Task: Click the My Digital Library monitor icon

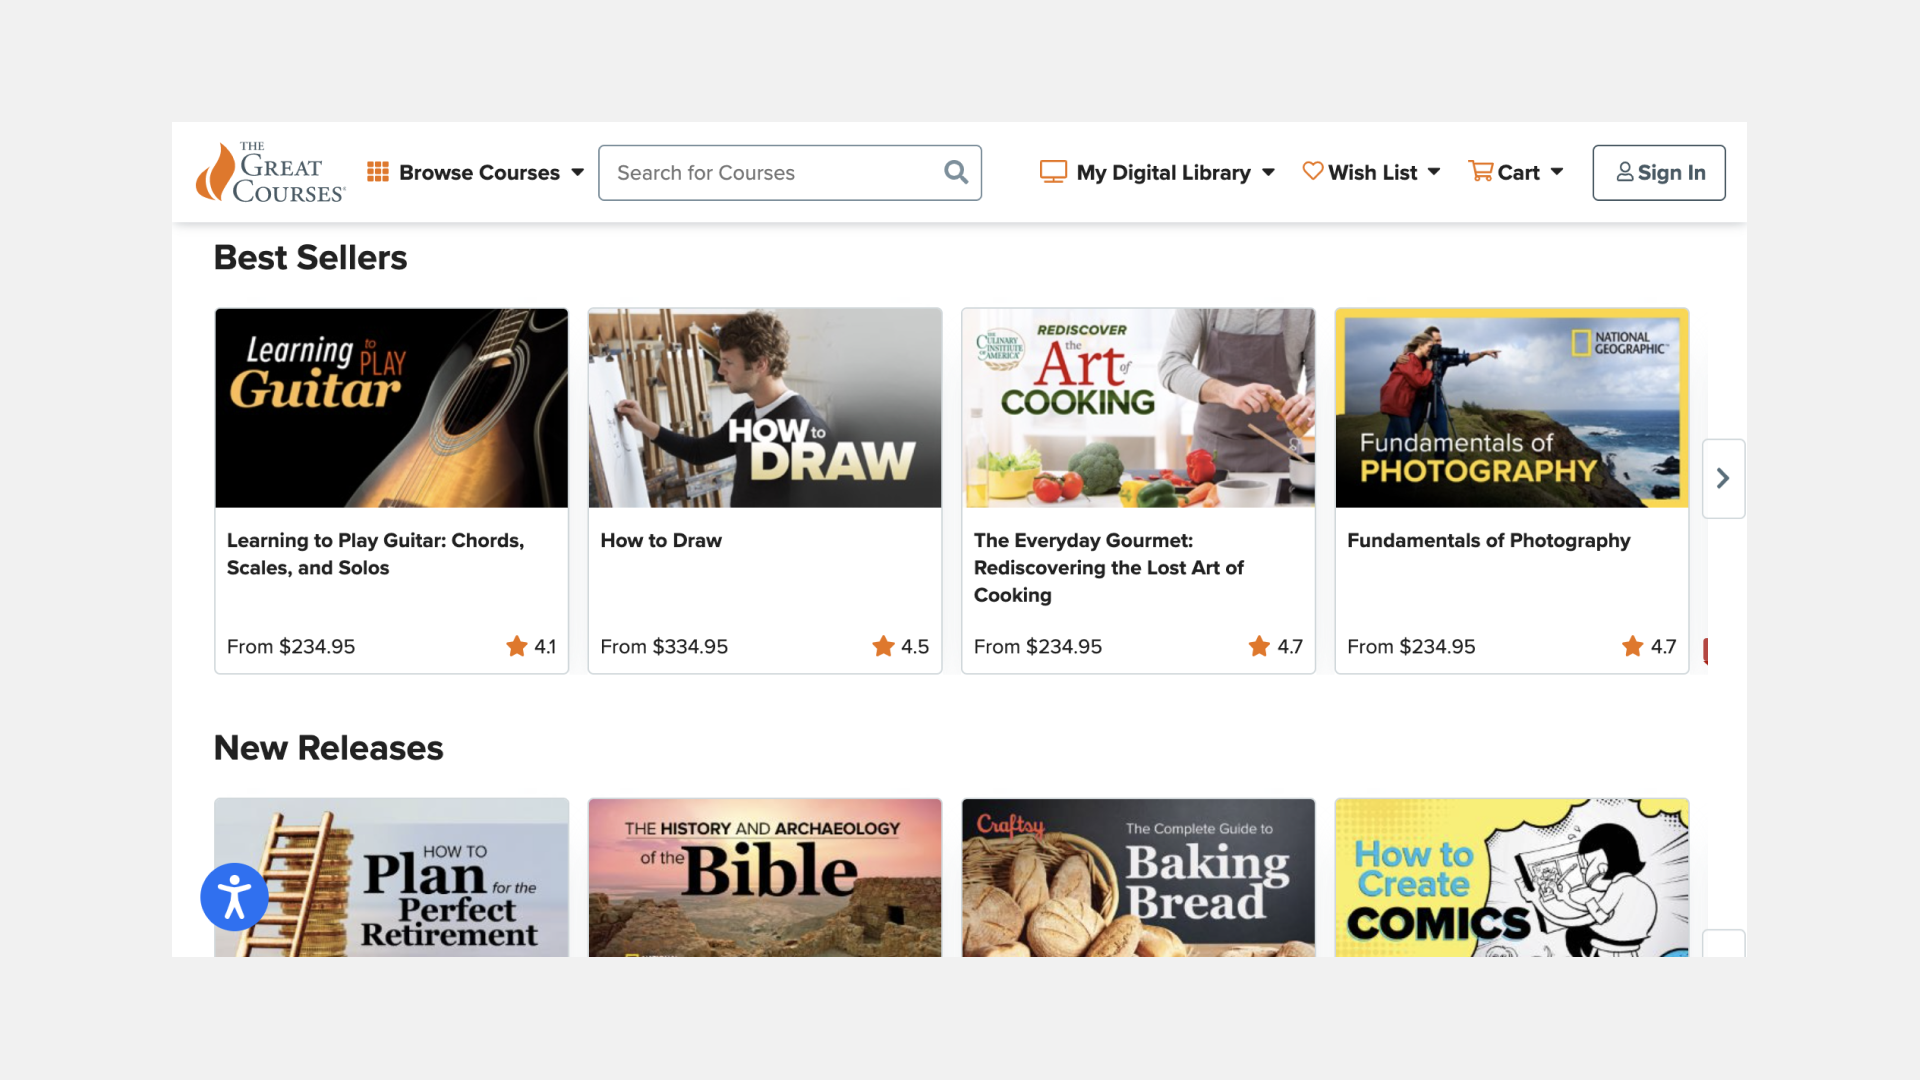Action: pos(1053,172)
